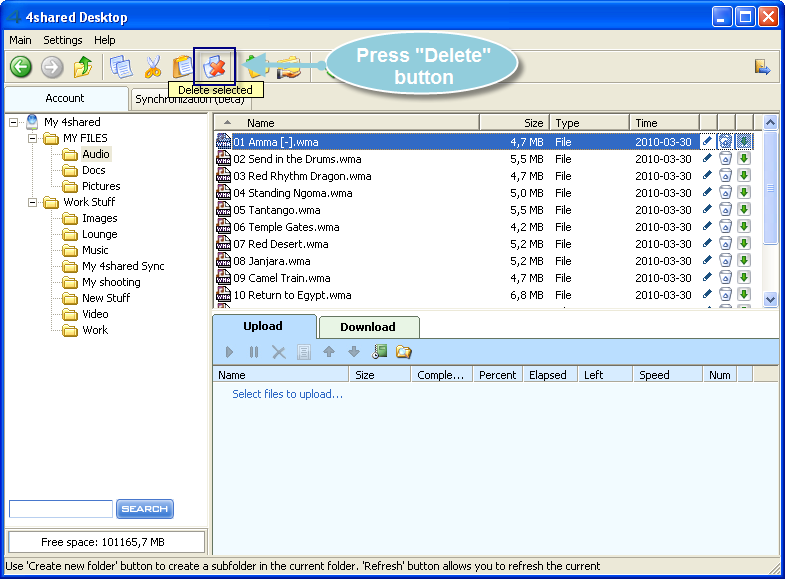
Task: Click rename pencil for 02 Send in the Drums.wma
Action: click(x=707, y=159)
